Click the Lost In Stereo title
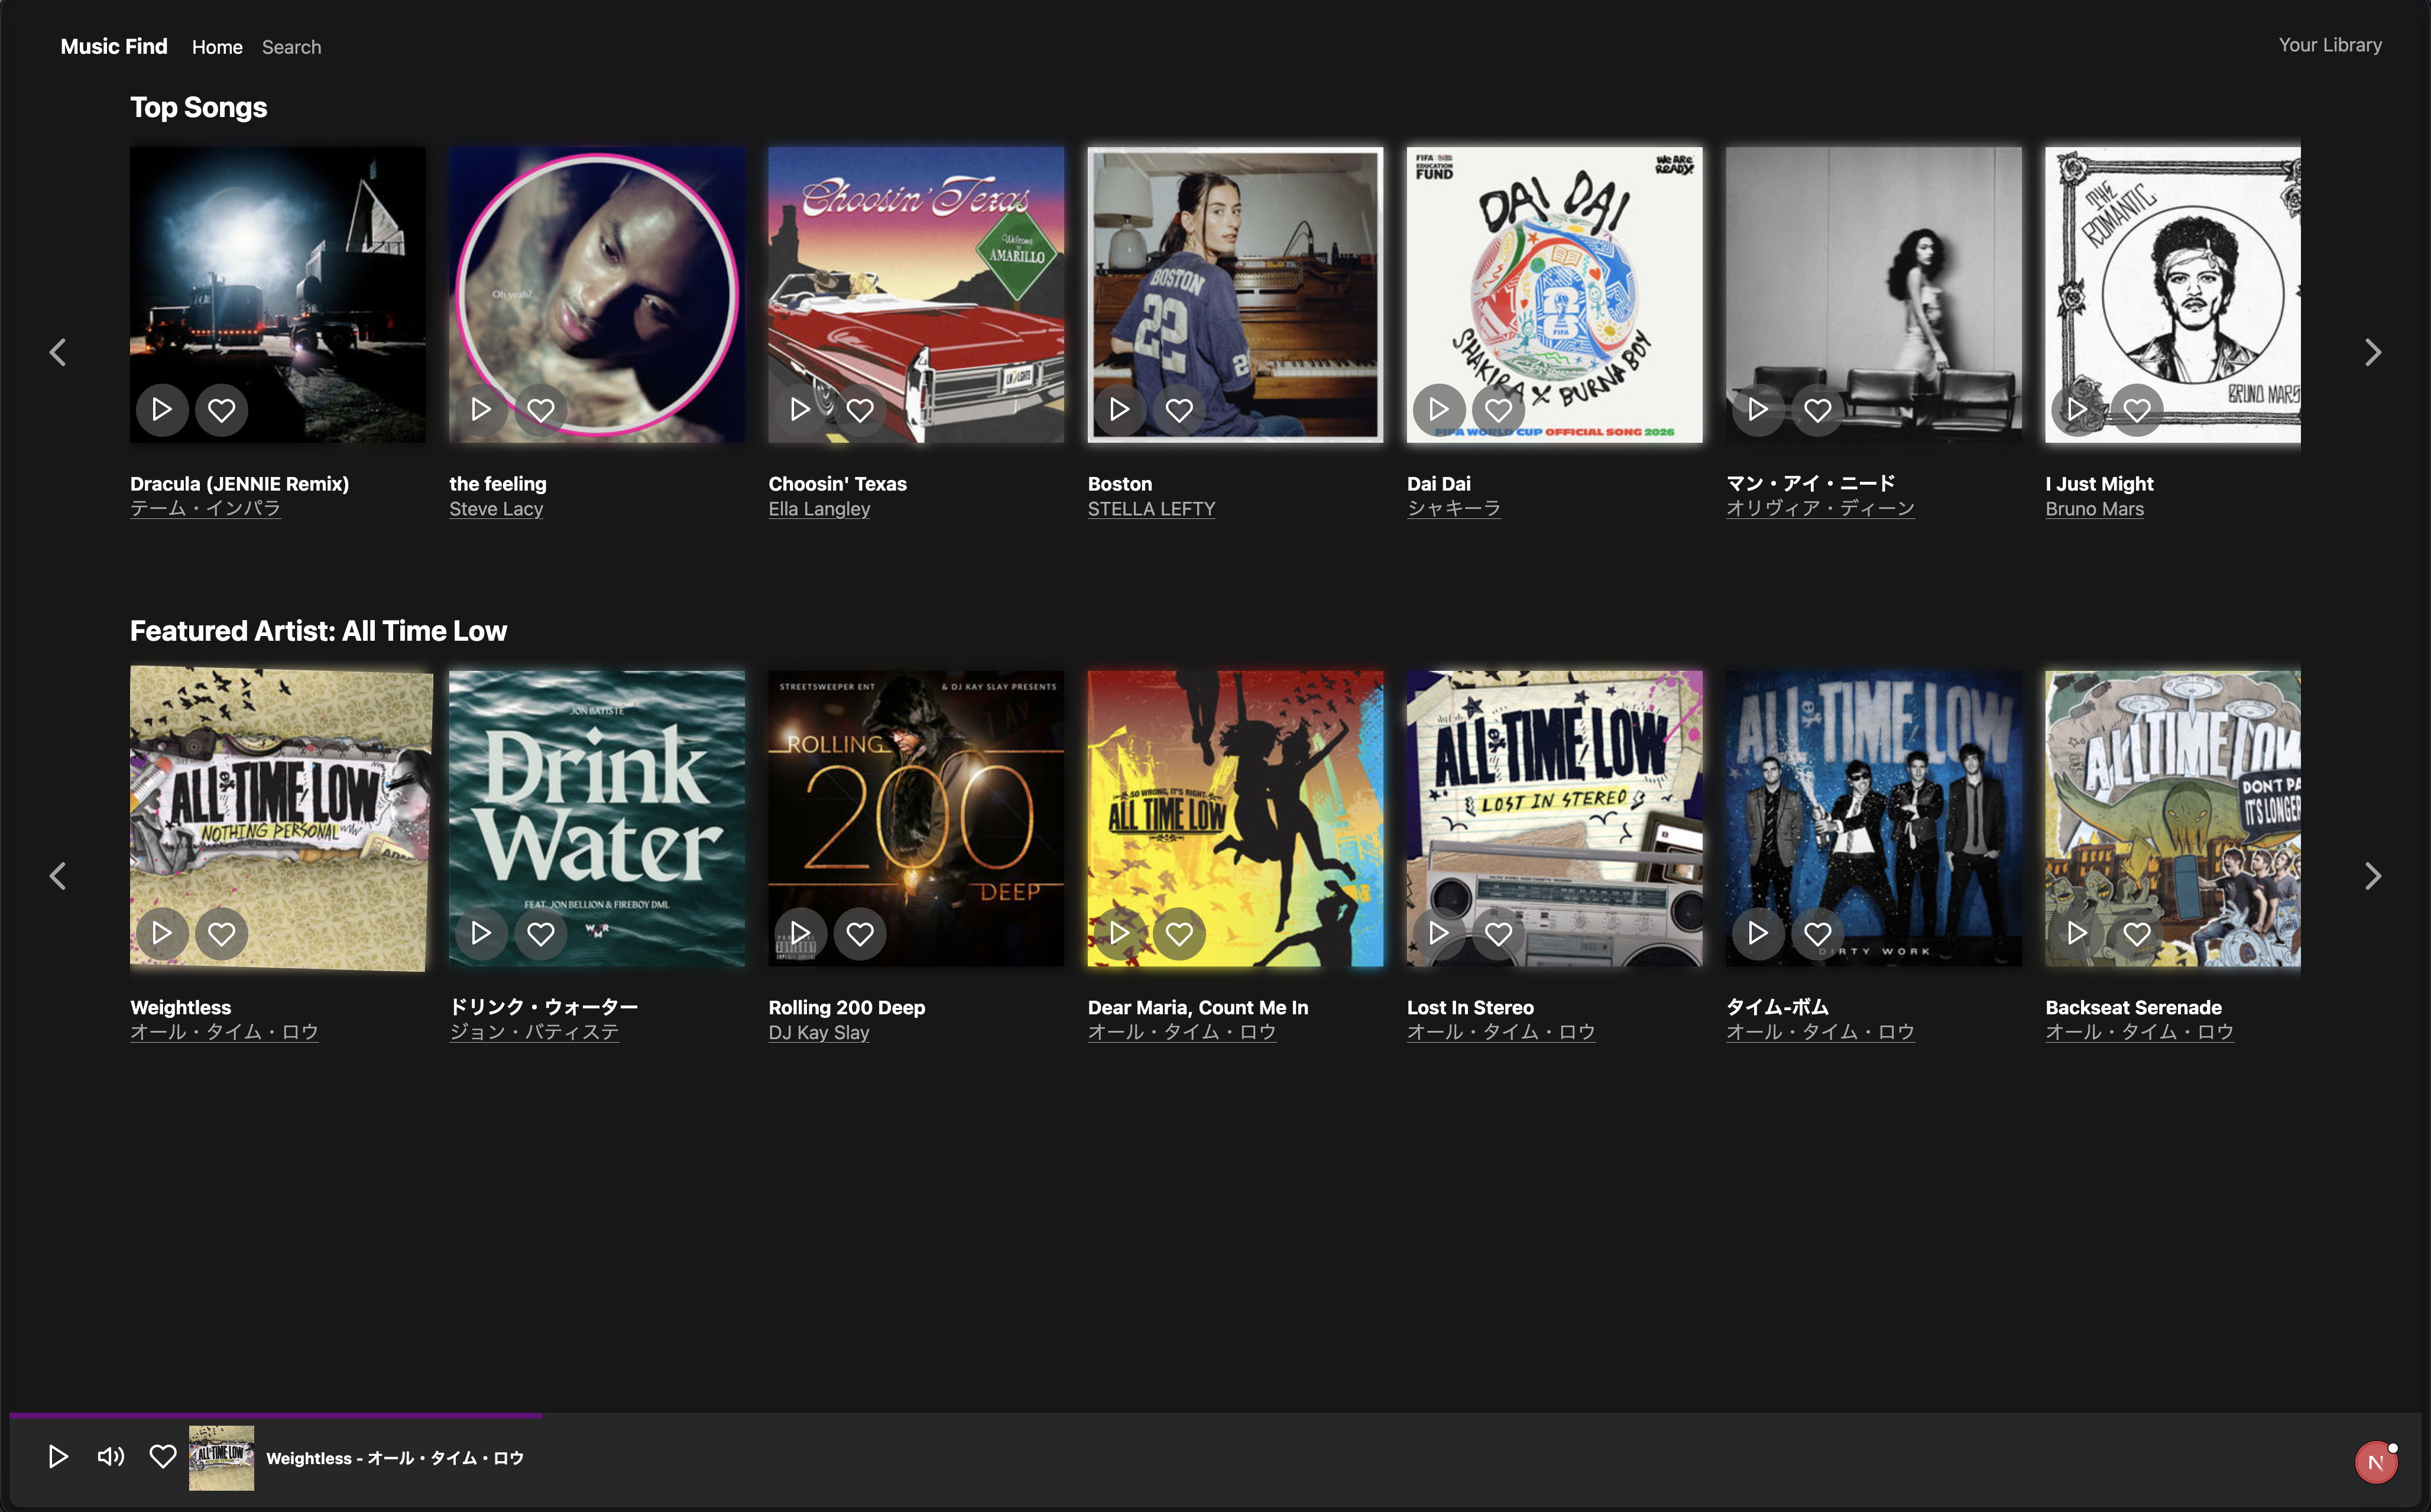 tap(1470, 1008)
